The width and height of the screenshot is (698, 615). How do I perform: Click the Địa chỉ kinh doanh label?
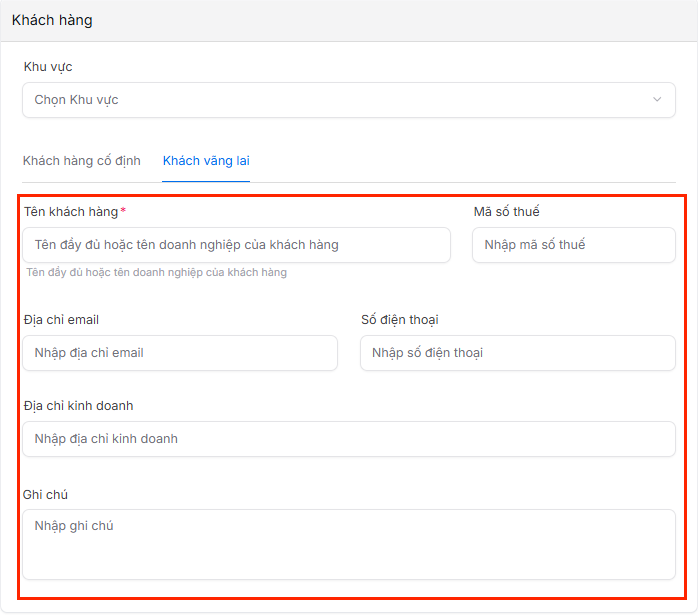[x=78, y=406]
